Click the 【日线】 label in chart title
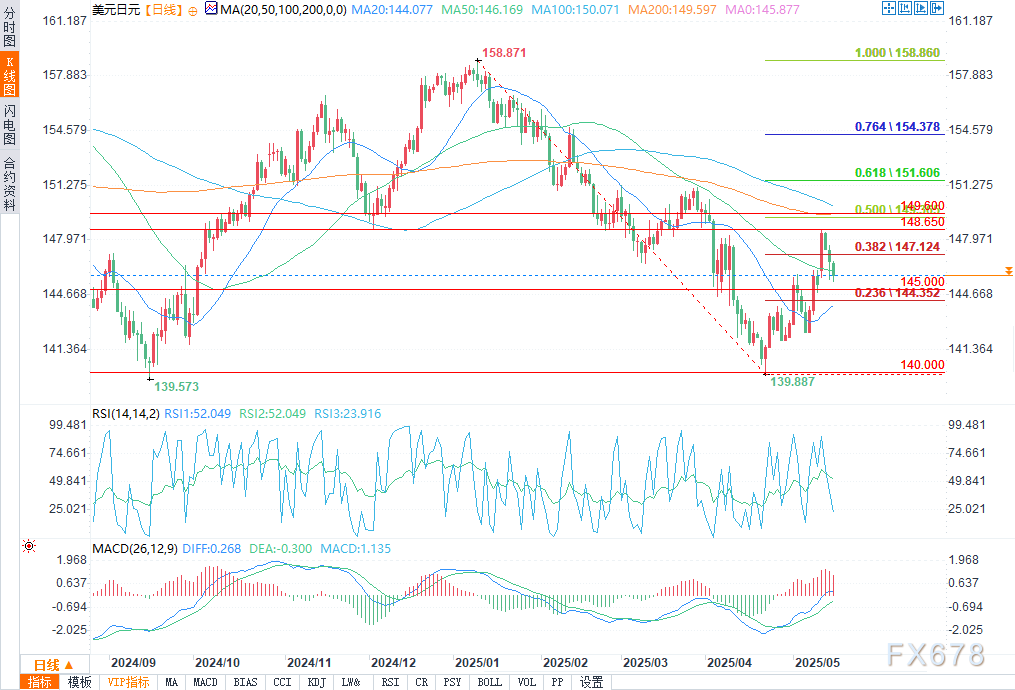Image resolution: width=1015 pixels, height=690 pixels. point(162,10)
